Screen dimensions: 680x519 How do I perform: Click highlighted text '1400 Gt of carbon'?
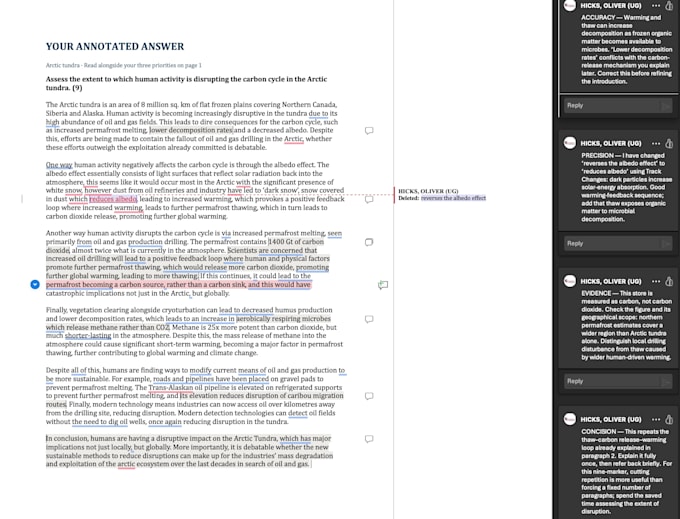pyautogui.click(x=296, y=242)
